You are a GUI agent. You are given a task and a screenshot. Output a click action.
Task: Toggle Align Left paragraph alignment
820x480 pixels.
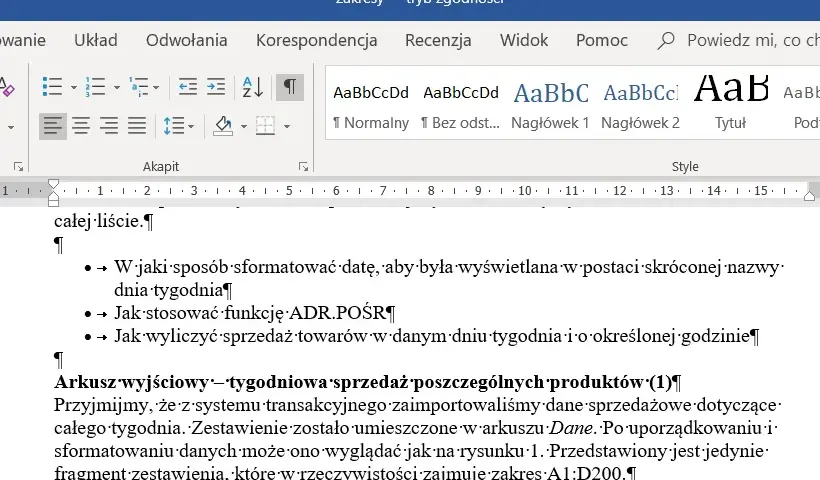[x=53, y=125]
